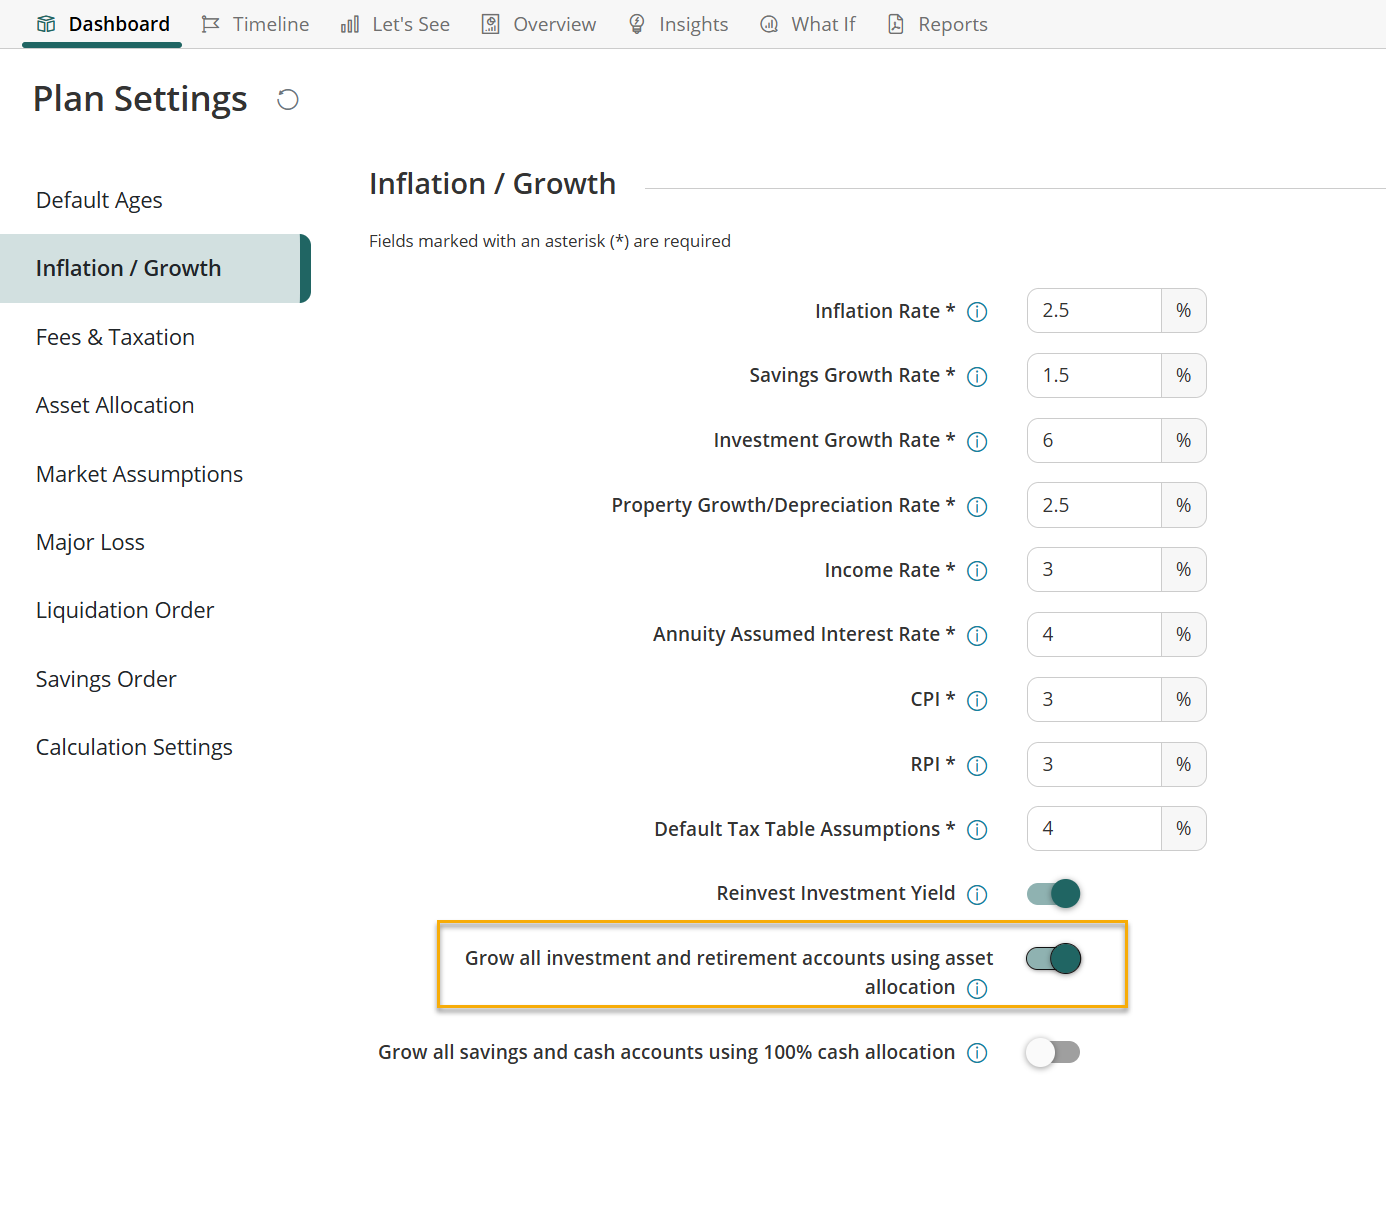The height and width of the screenshot is (1206, 1386).
Task: Click the Reports PDF icon
Action: coord(896,24)
